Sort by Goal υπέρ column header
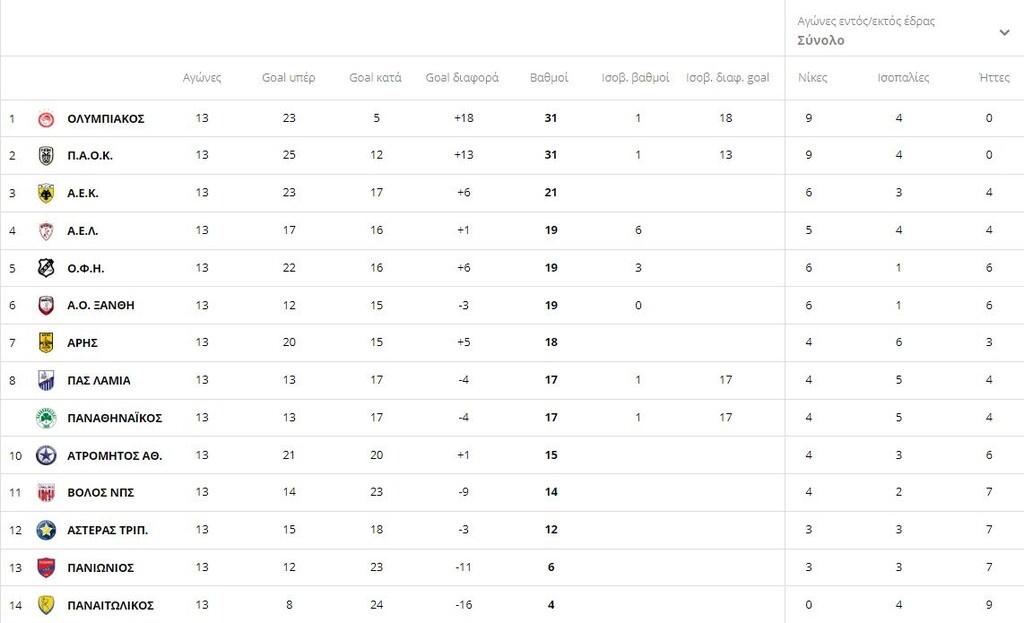This screenshot has height=623, width=1024. [x=288, y=78]
